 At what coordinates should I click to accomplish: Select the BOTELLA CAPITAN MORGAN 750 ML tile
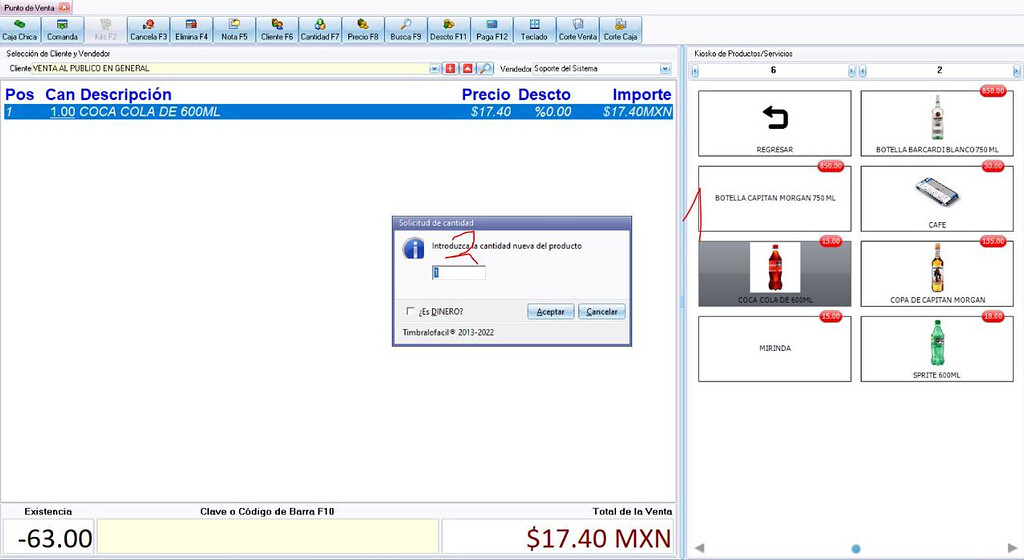(775, 198)
